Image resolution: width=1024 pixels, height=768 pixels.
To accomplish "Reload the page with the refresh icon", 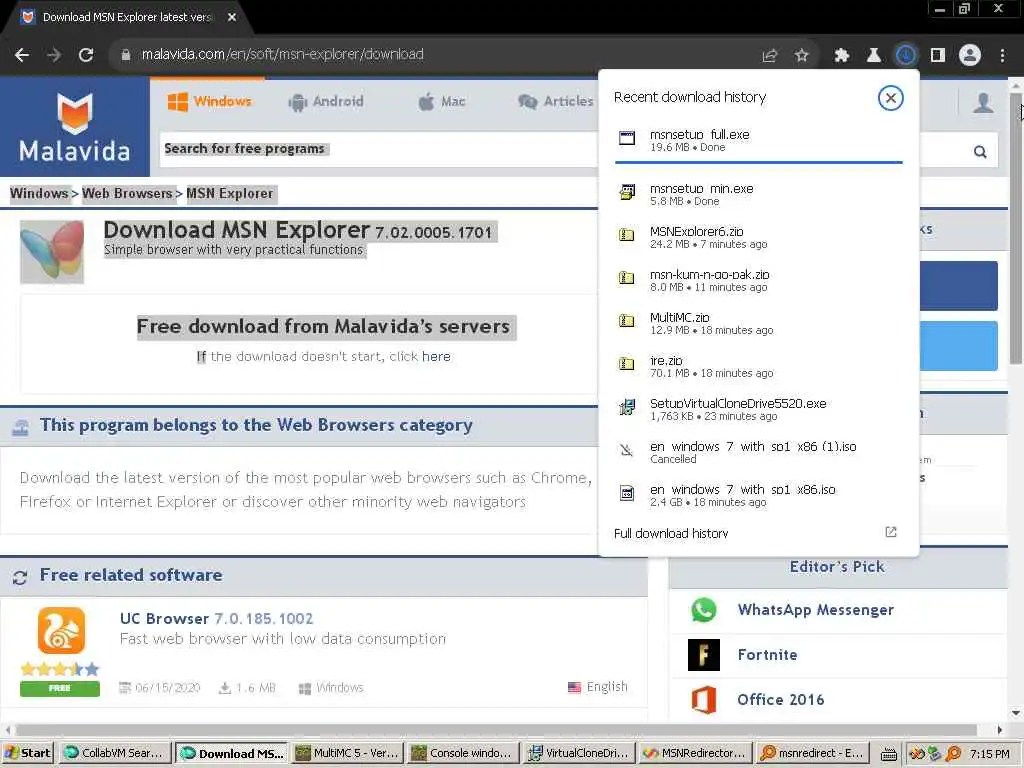I will tap(86, 55).
